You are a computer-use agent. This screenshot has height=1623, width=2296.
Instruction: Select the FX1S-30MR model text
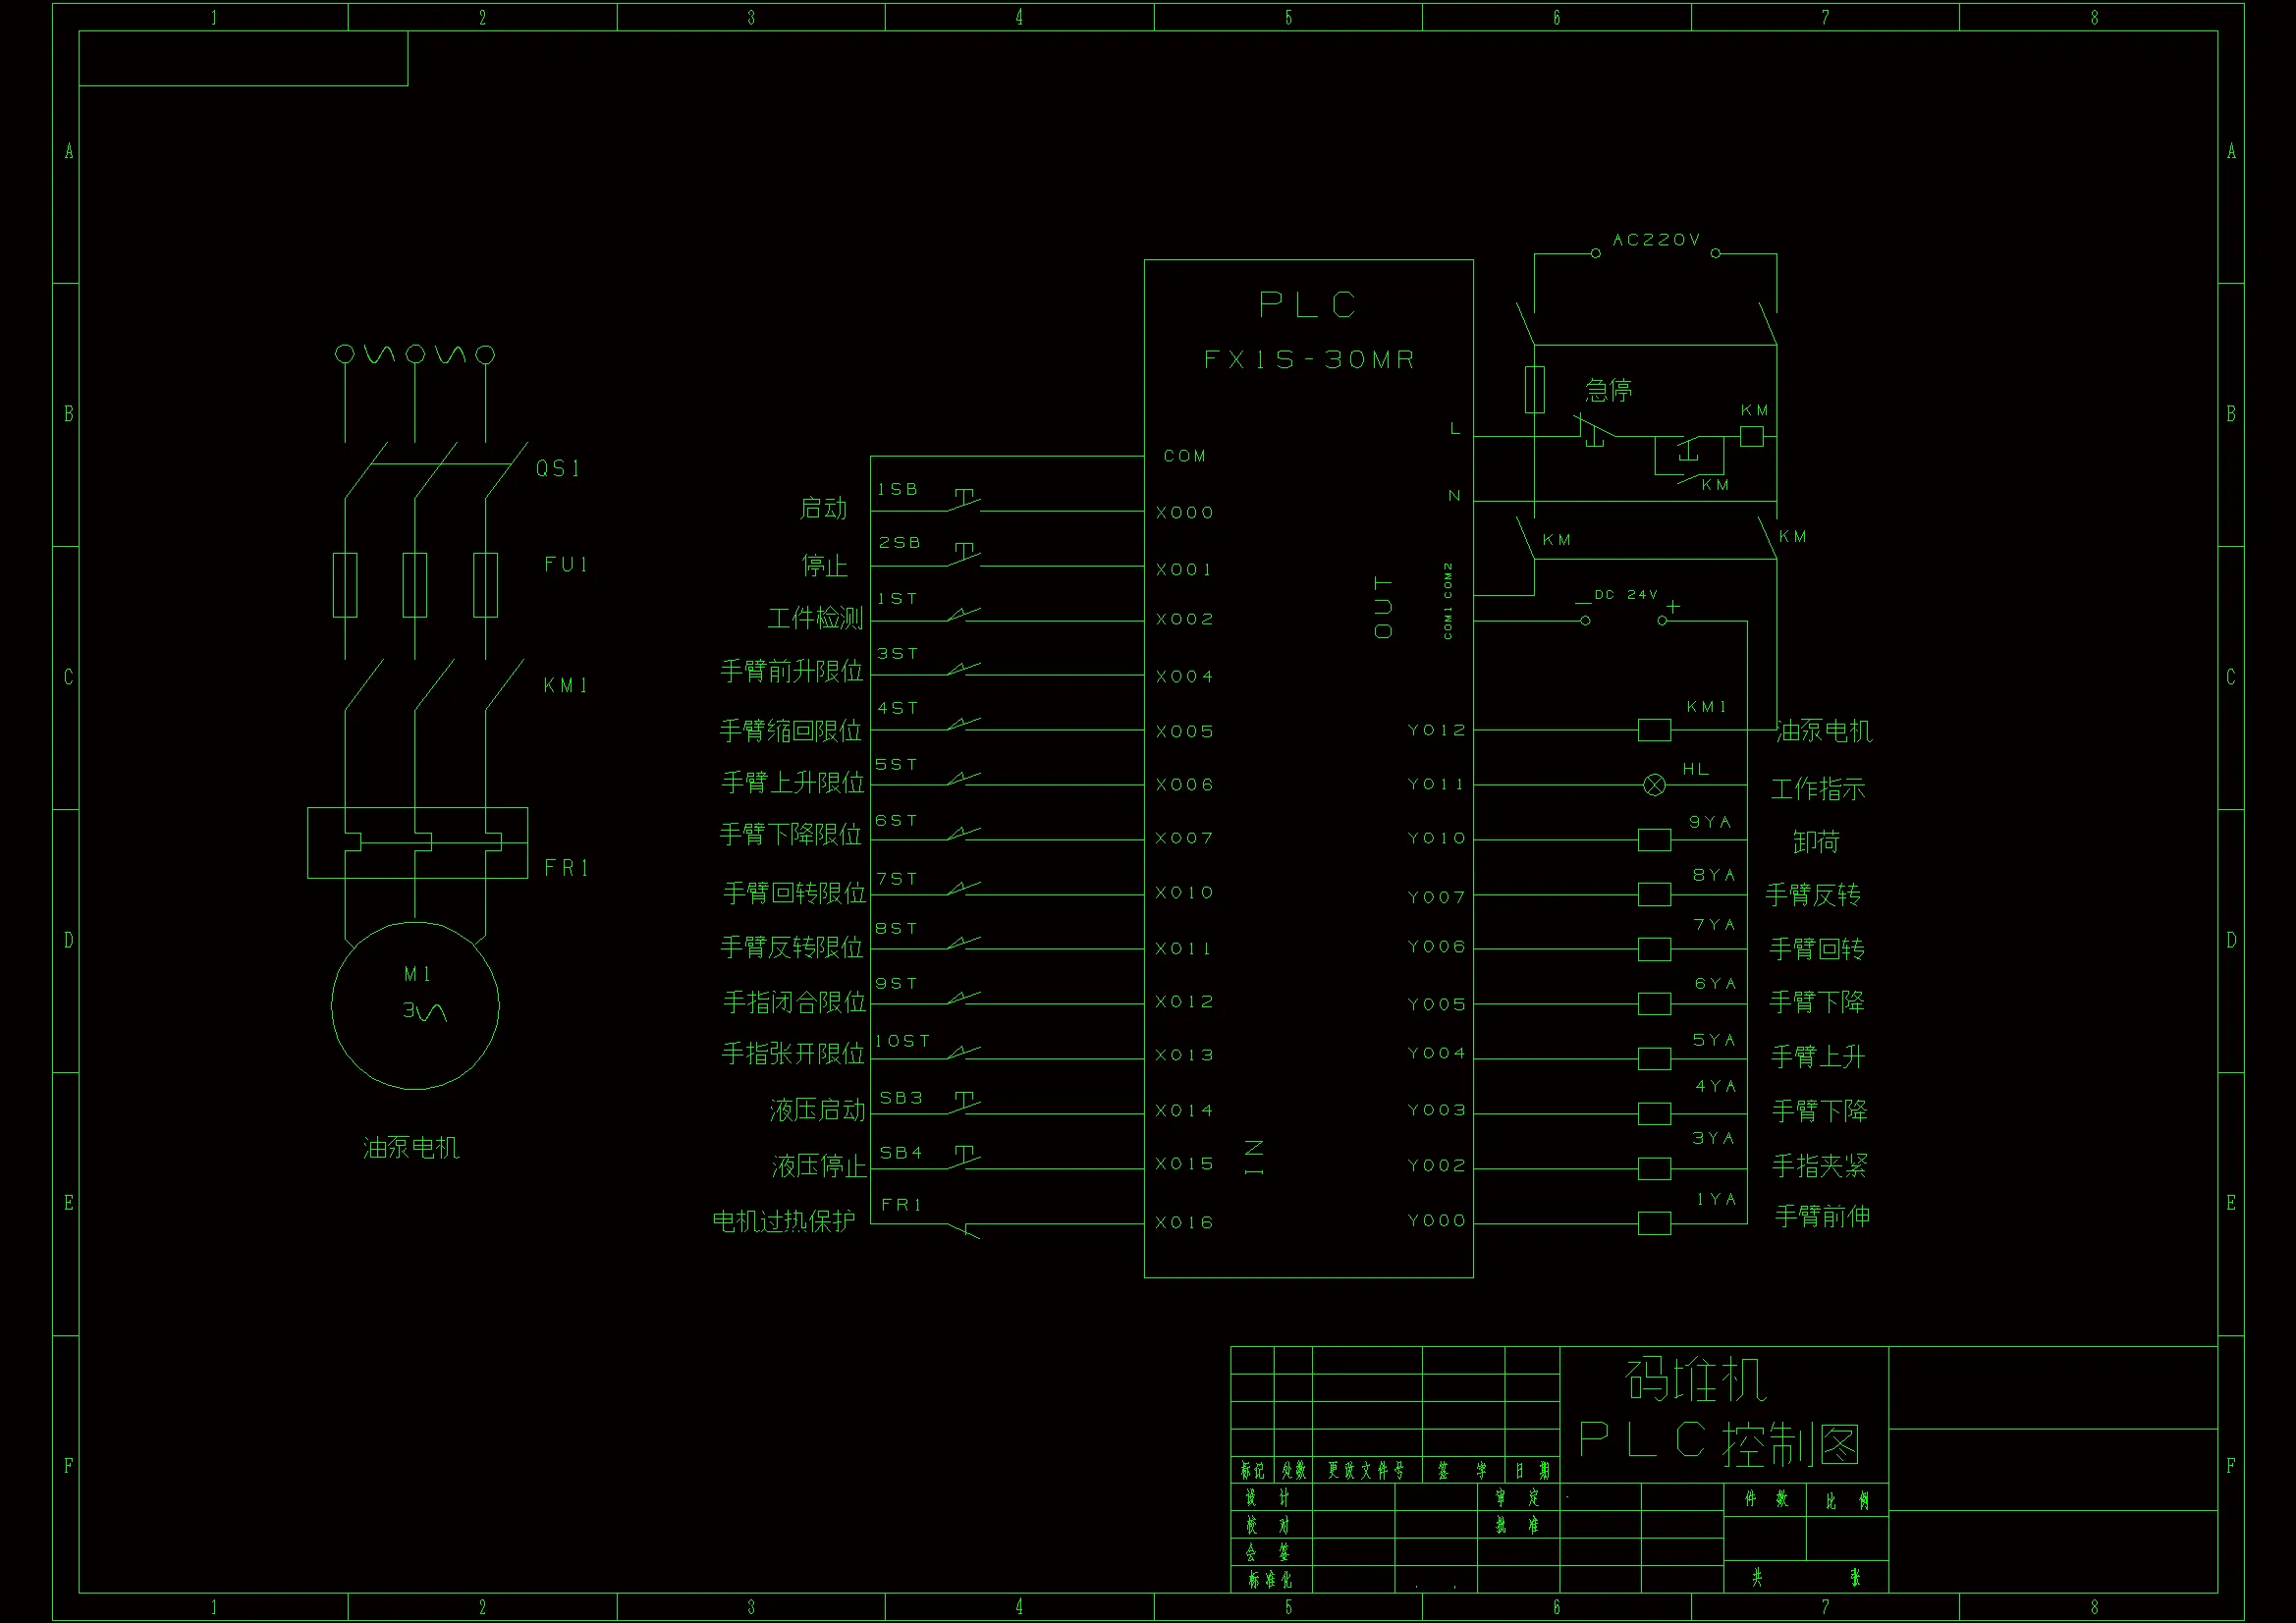[1308, 360]
